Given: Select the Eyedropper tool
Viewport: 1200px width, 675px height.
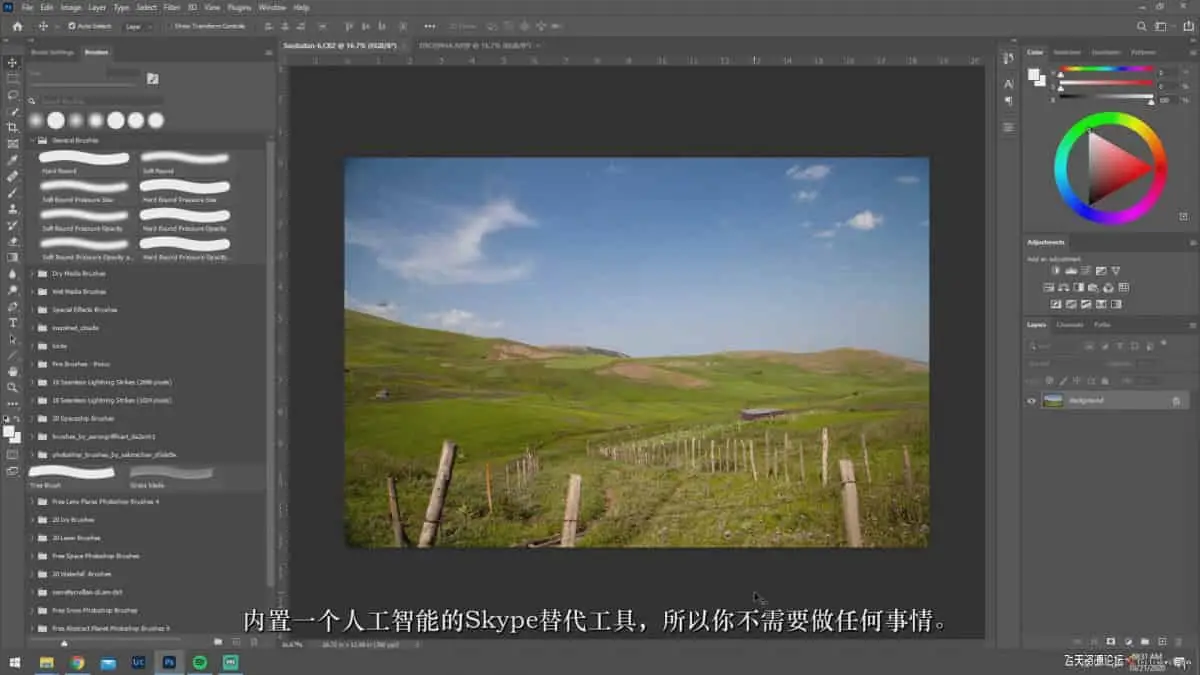Looking at the screenshot, I should click(13, 160).
